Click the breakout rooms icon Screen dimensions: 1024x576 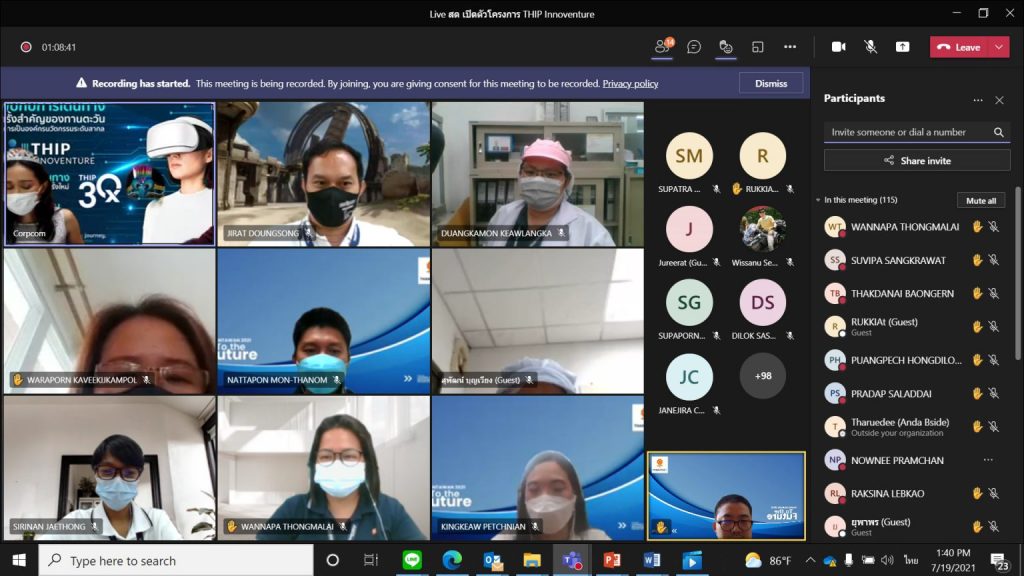(x=758, y=47)
